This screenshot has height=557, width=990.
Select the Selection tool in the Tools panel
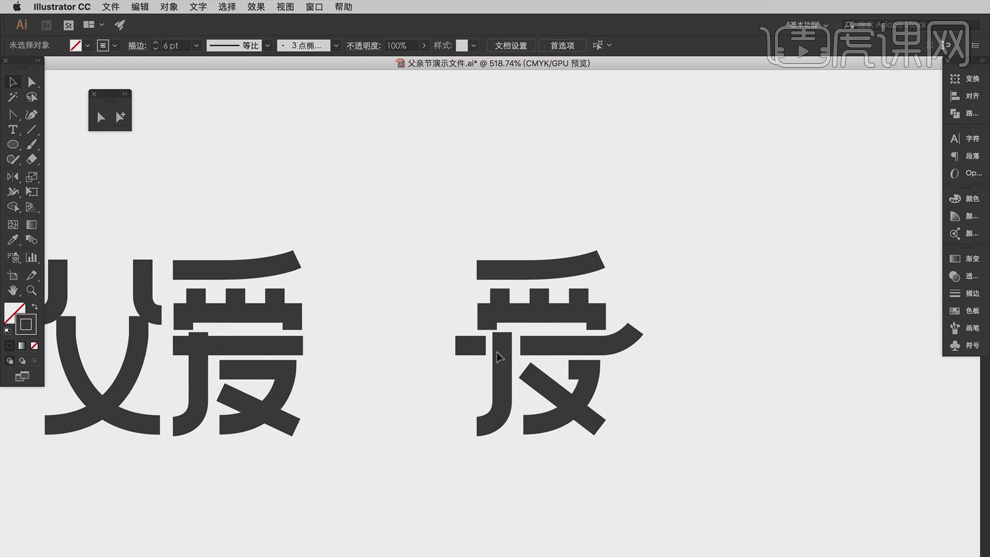[13, 82]
